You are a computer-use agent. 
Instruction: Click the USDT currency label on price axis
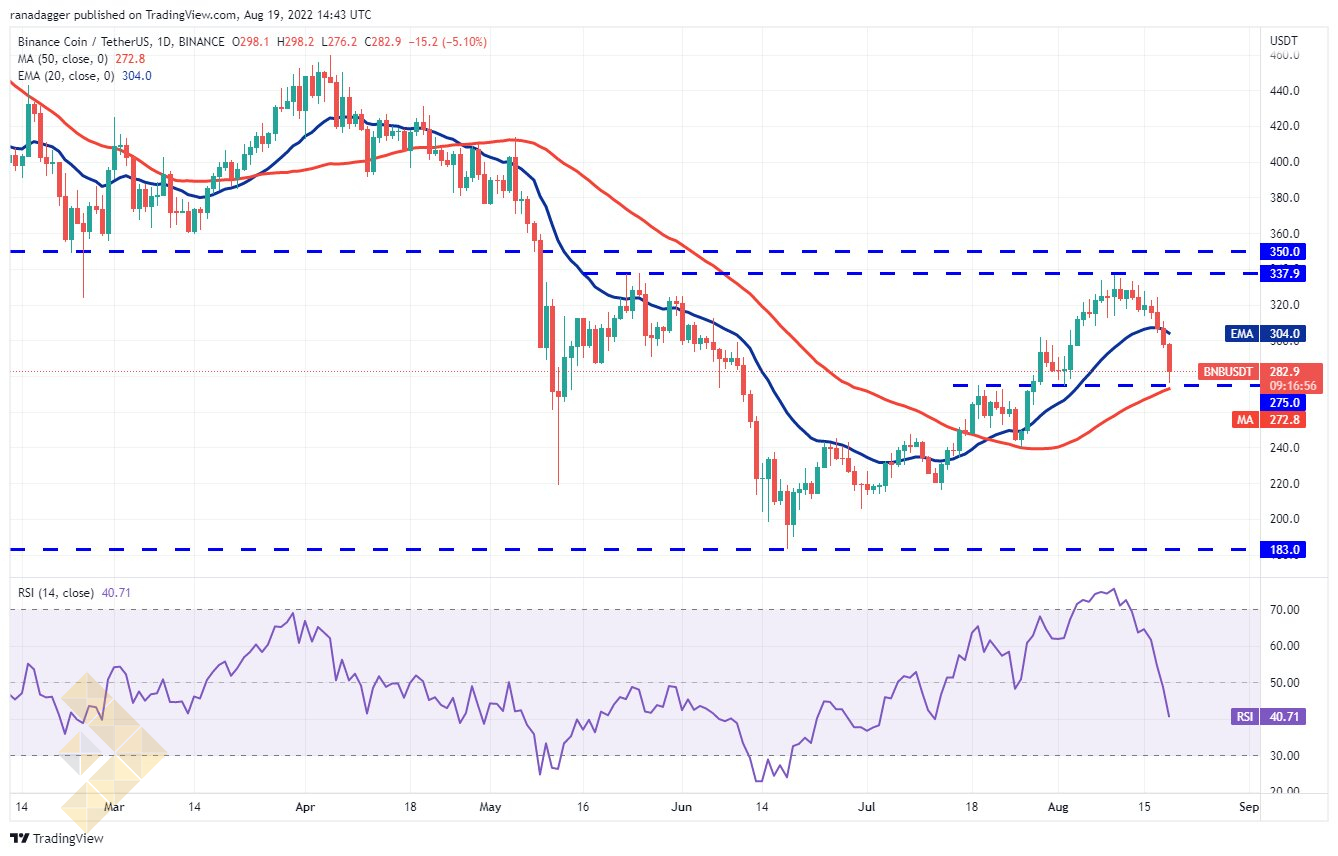point(1284,40)
